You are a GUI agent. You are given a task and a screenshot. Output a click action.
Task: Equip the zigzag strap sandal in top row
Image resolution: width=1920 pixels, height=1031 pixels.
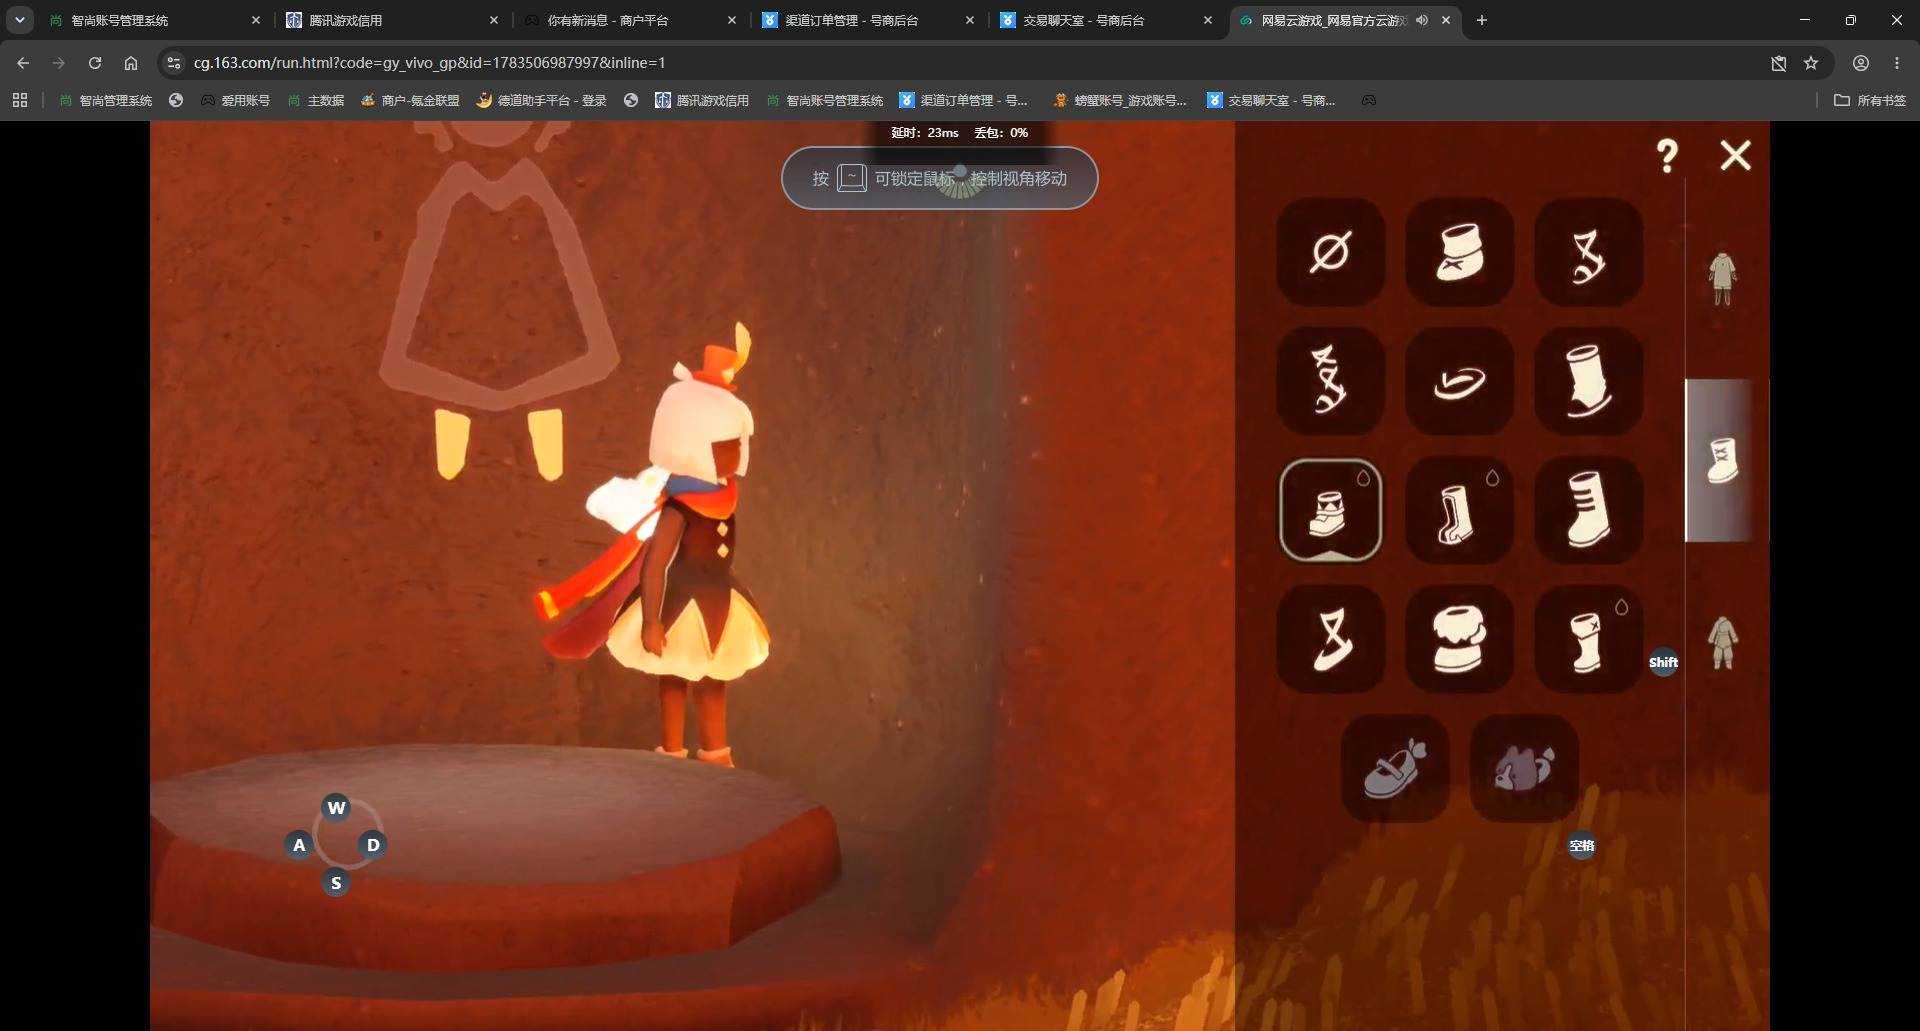tap(1588, 252)
